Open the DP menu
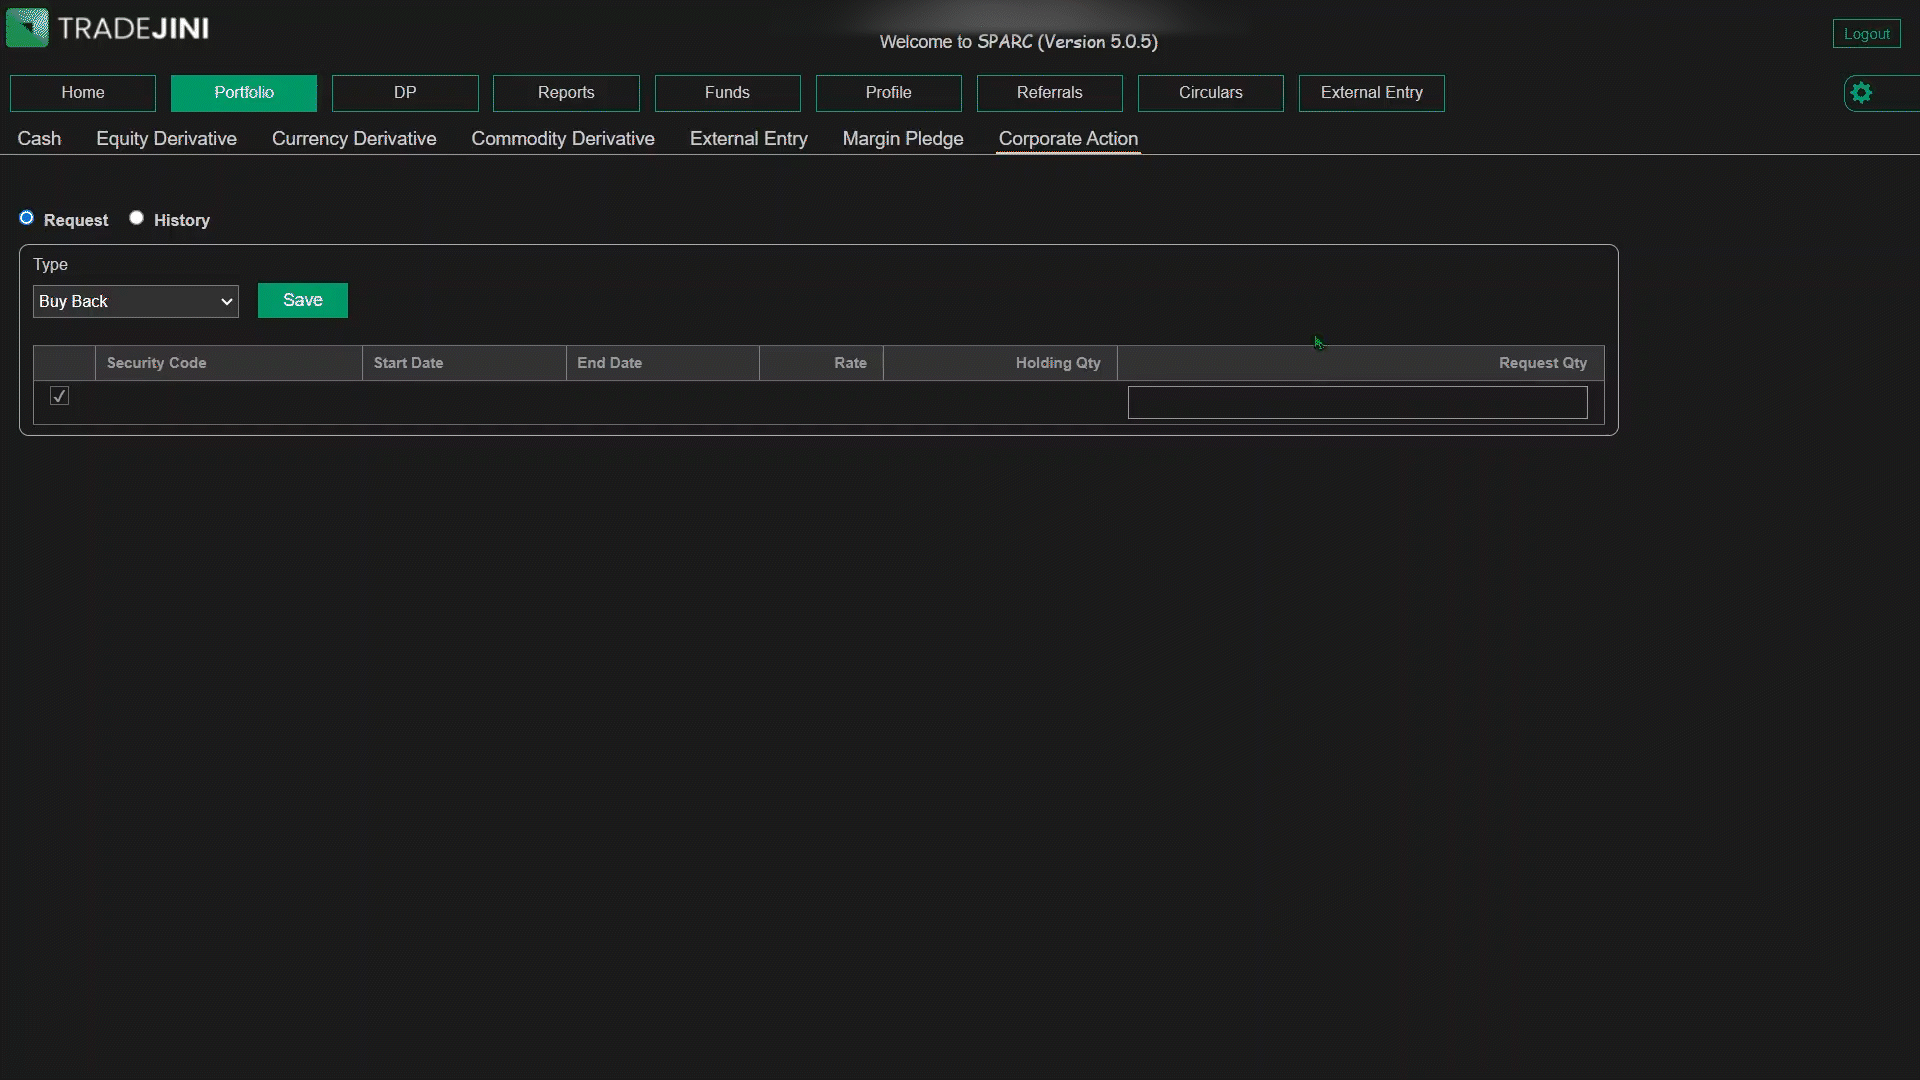The height and width of the screenshot is (1080, 1920). click(x=405, y=93)
